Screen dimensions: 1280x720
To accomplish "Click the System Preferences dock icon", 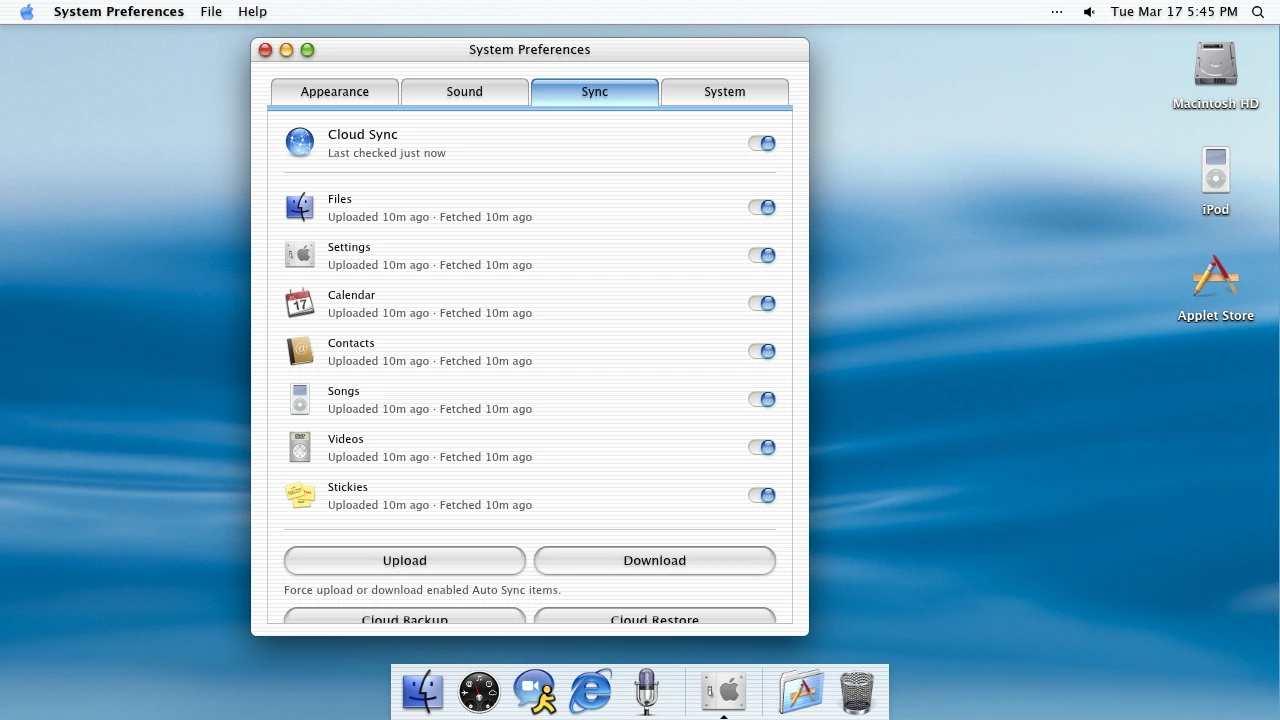I will tap(723, 691).
